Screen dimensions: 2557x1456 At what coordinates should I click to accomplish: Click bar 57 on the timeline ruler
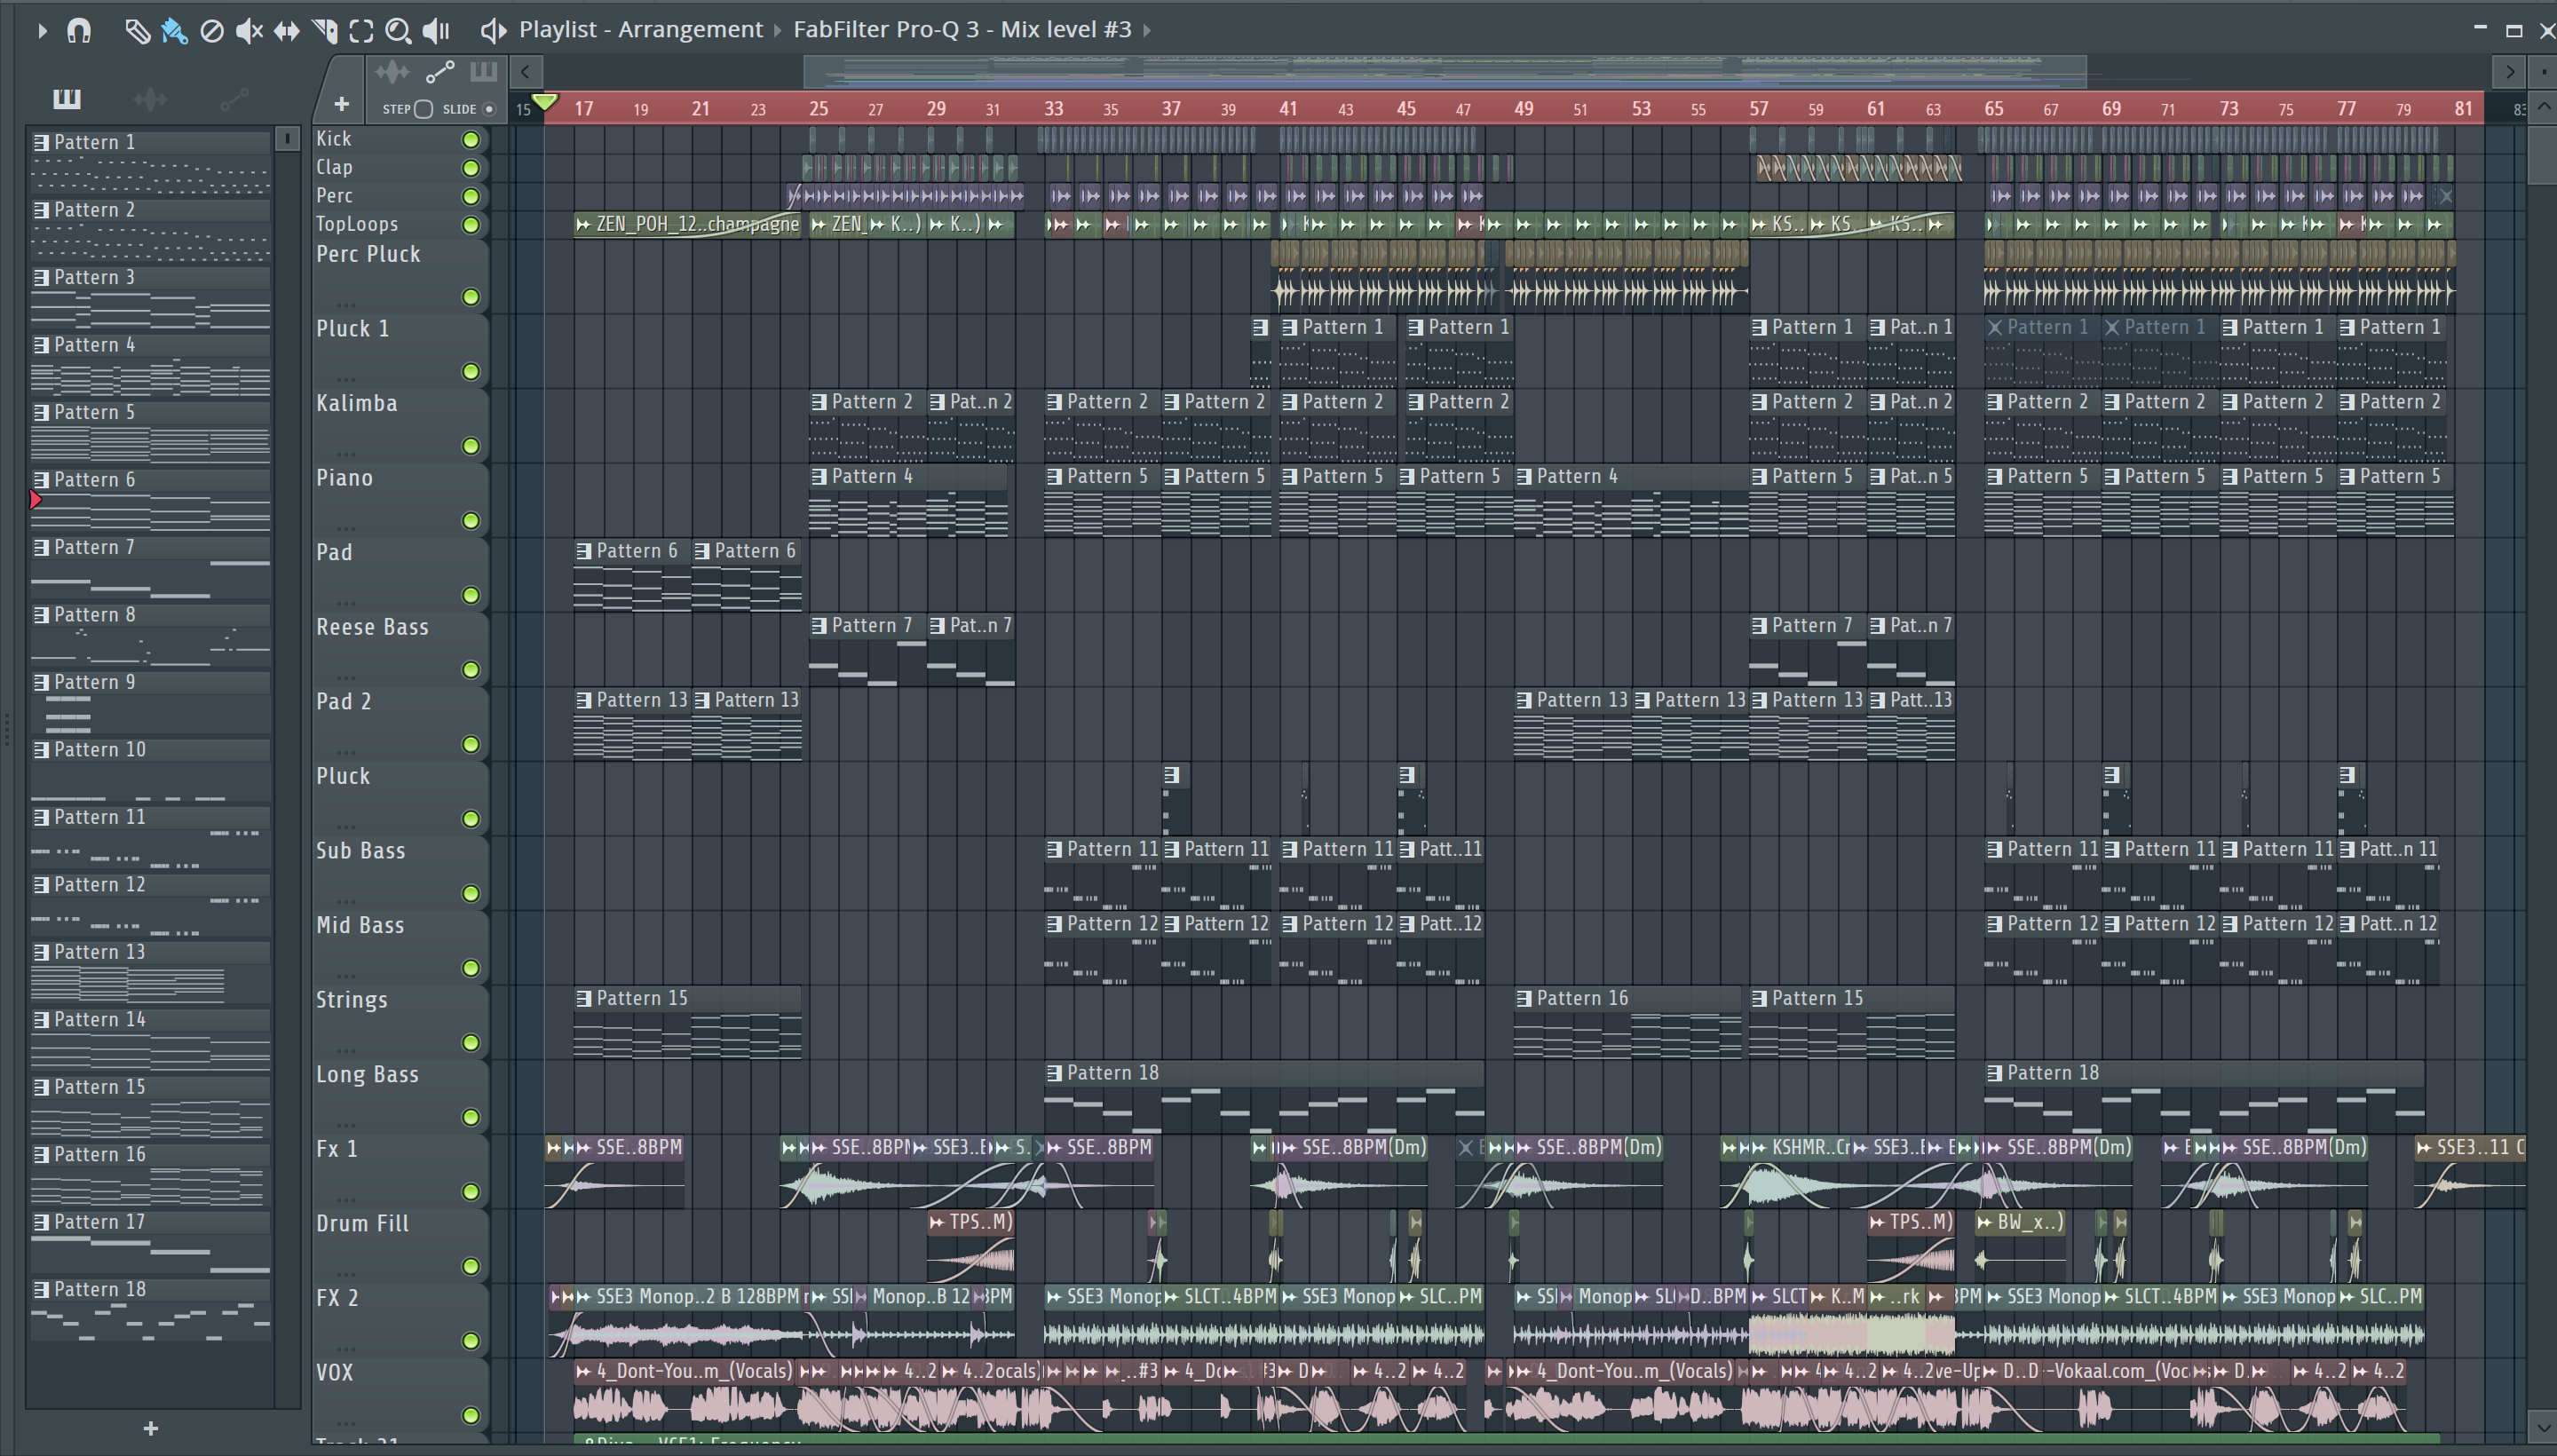pos(1759,109)
